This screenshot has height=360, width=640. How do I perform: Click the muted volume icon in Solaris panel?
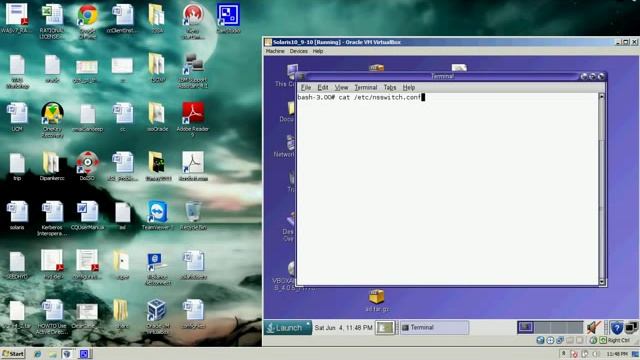594,327
